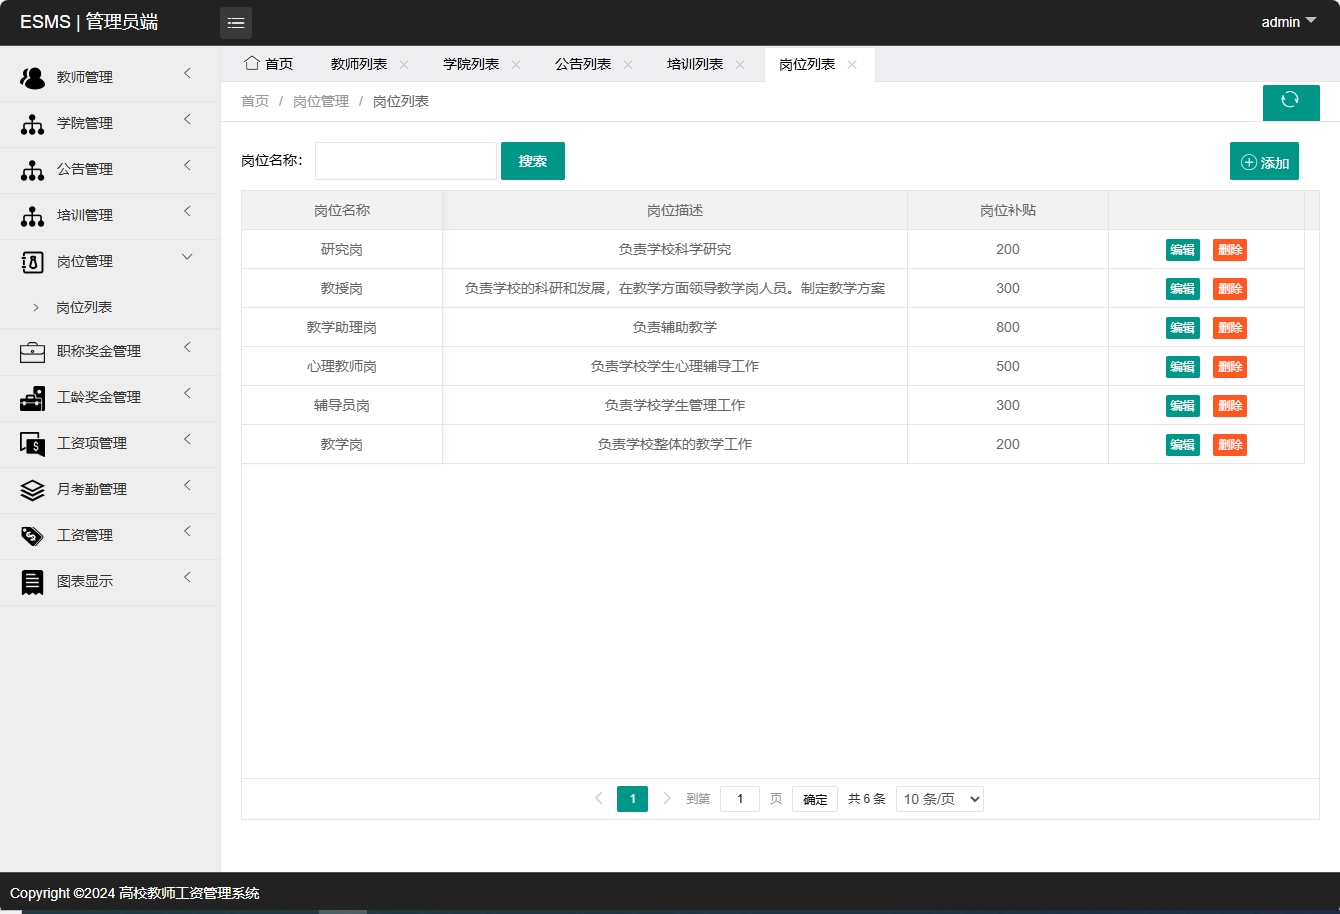Change page size via 10 条/页 dropdown
The image size is (1340, 914).
(938, 798)
